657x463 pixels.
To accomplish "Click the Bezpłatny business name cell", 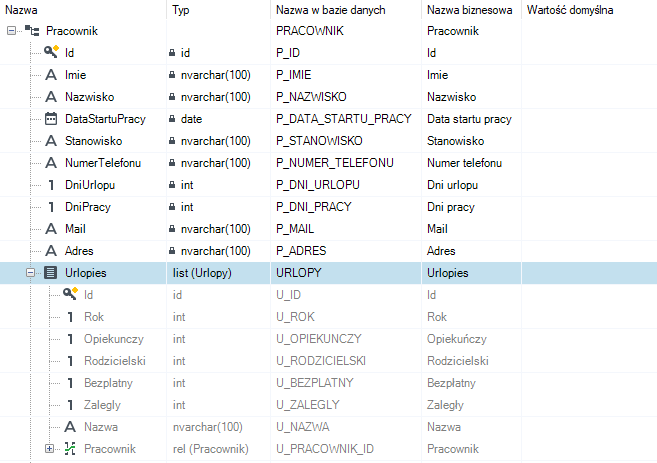I will click(x=471, y=383).
